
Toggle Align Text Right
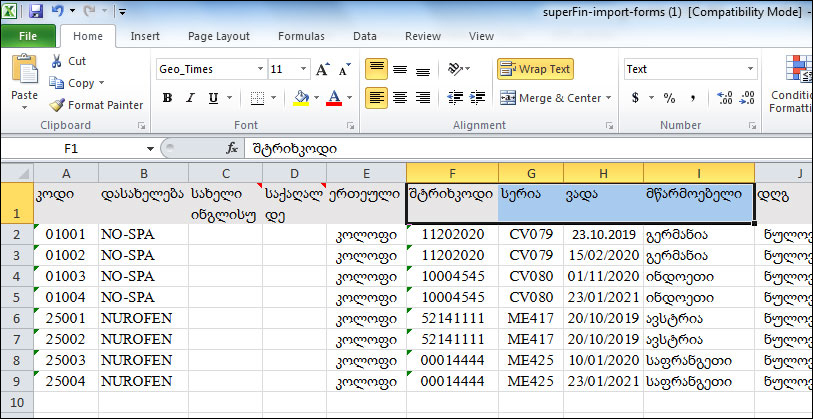[x=423, y=97]
